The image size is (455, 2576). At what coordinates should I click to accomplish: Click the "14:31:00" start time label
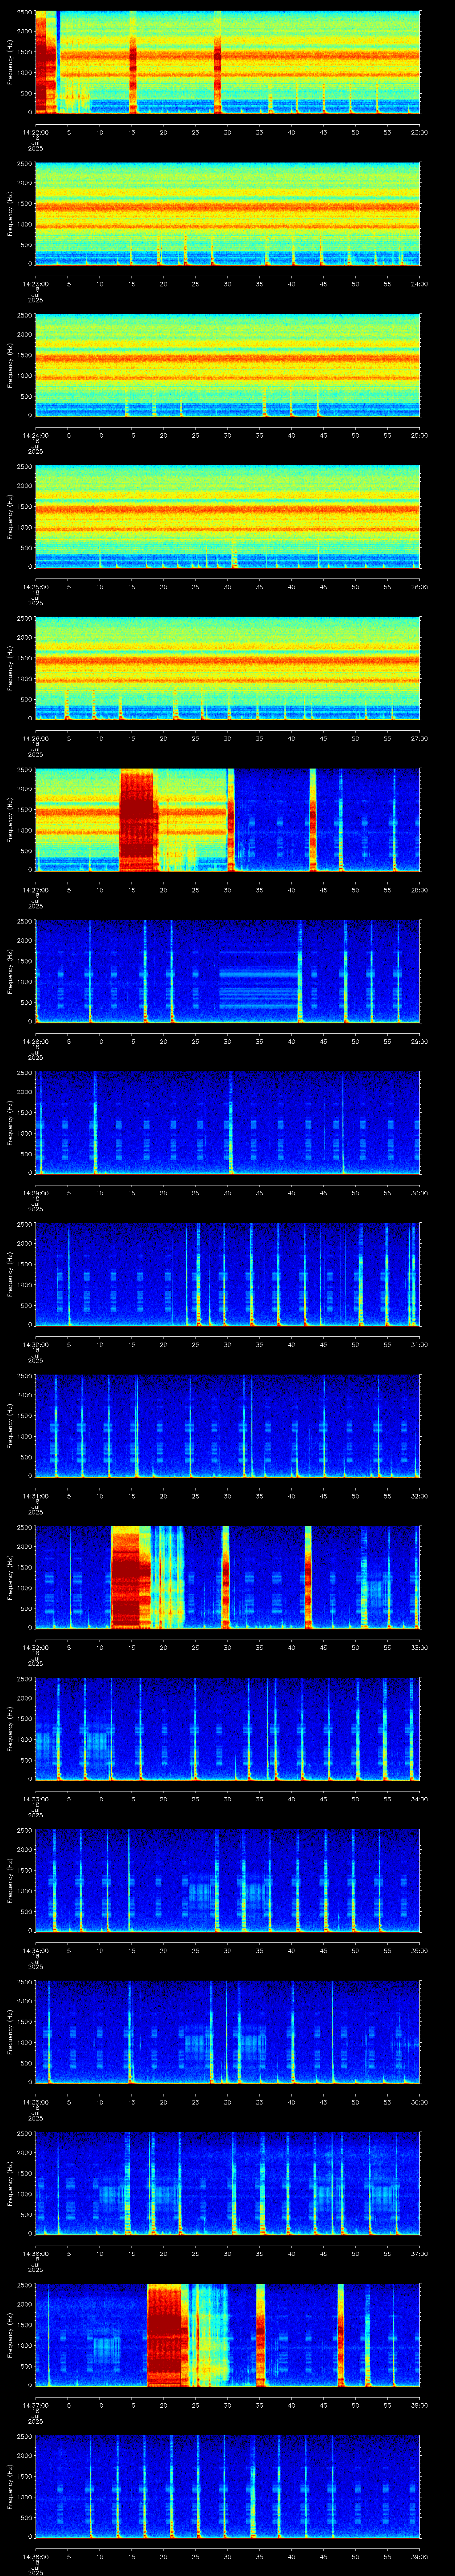click(x=35, y=1496)
